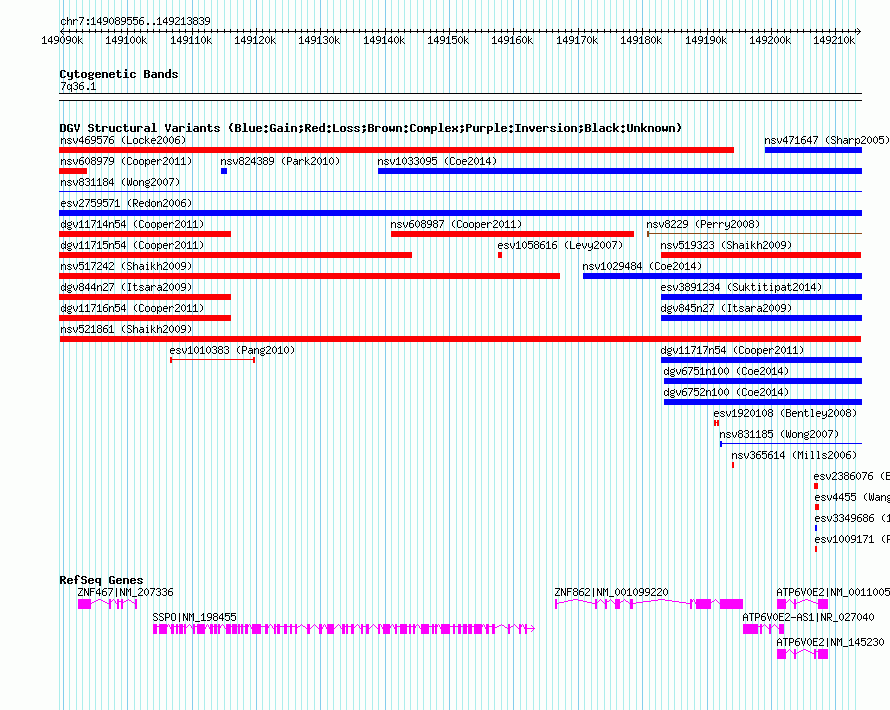Select the dgv845n27 (Itsara2009) blue bar
The image size is (890, 710).
pos(761,318)
